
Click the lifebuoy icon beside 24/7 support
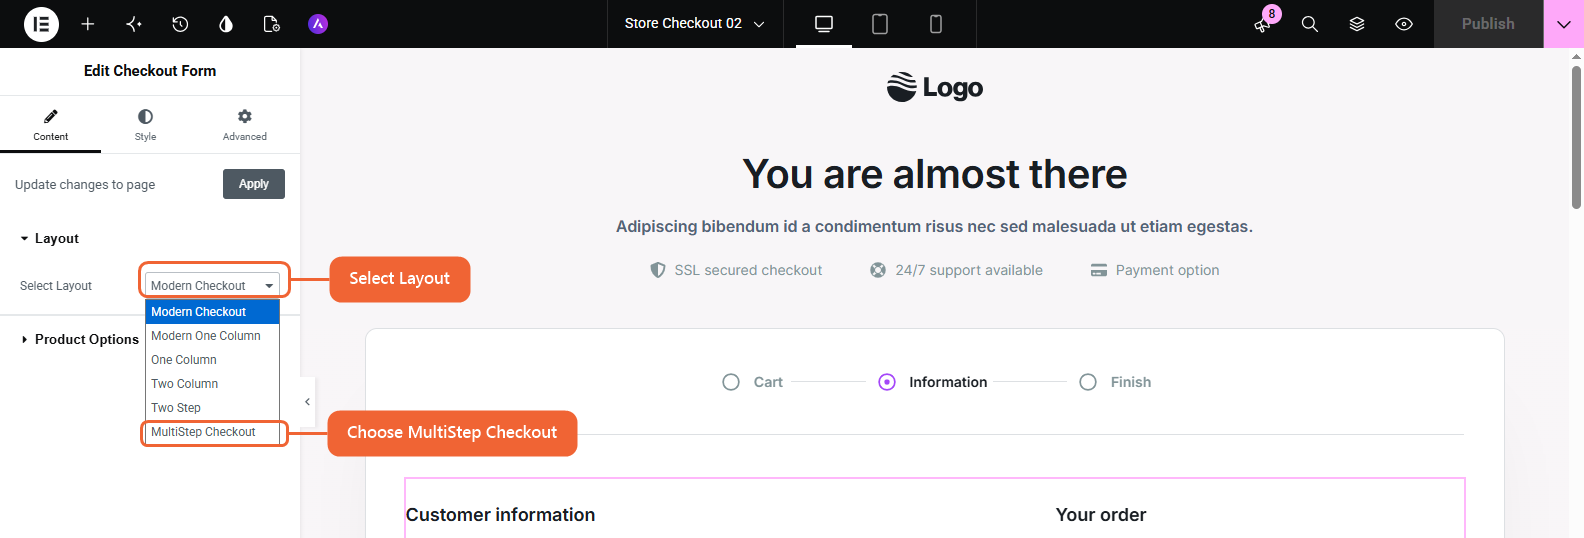pos(878,270)
